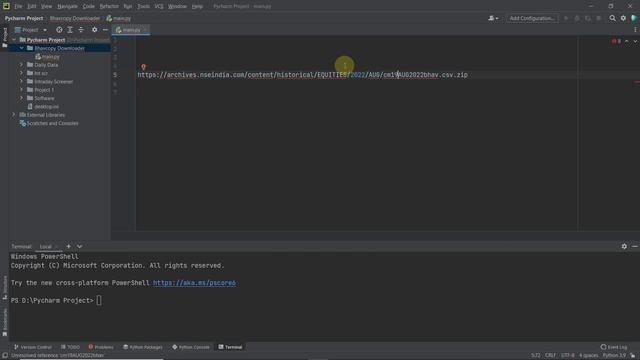
Task: Expand External Libraries node
Action: tap(14, 115)
